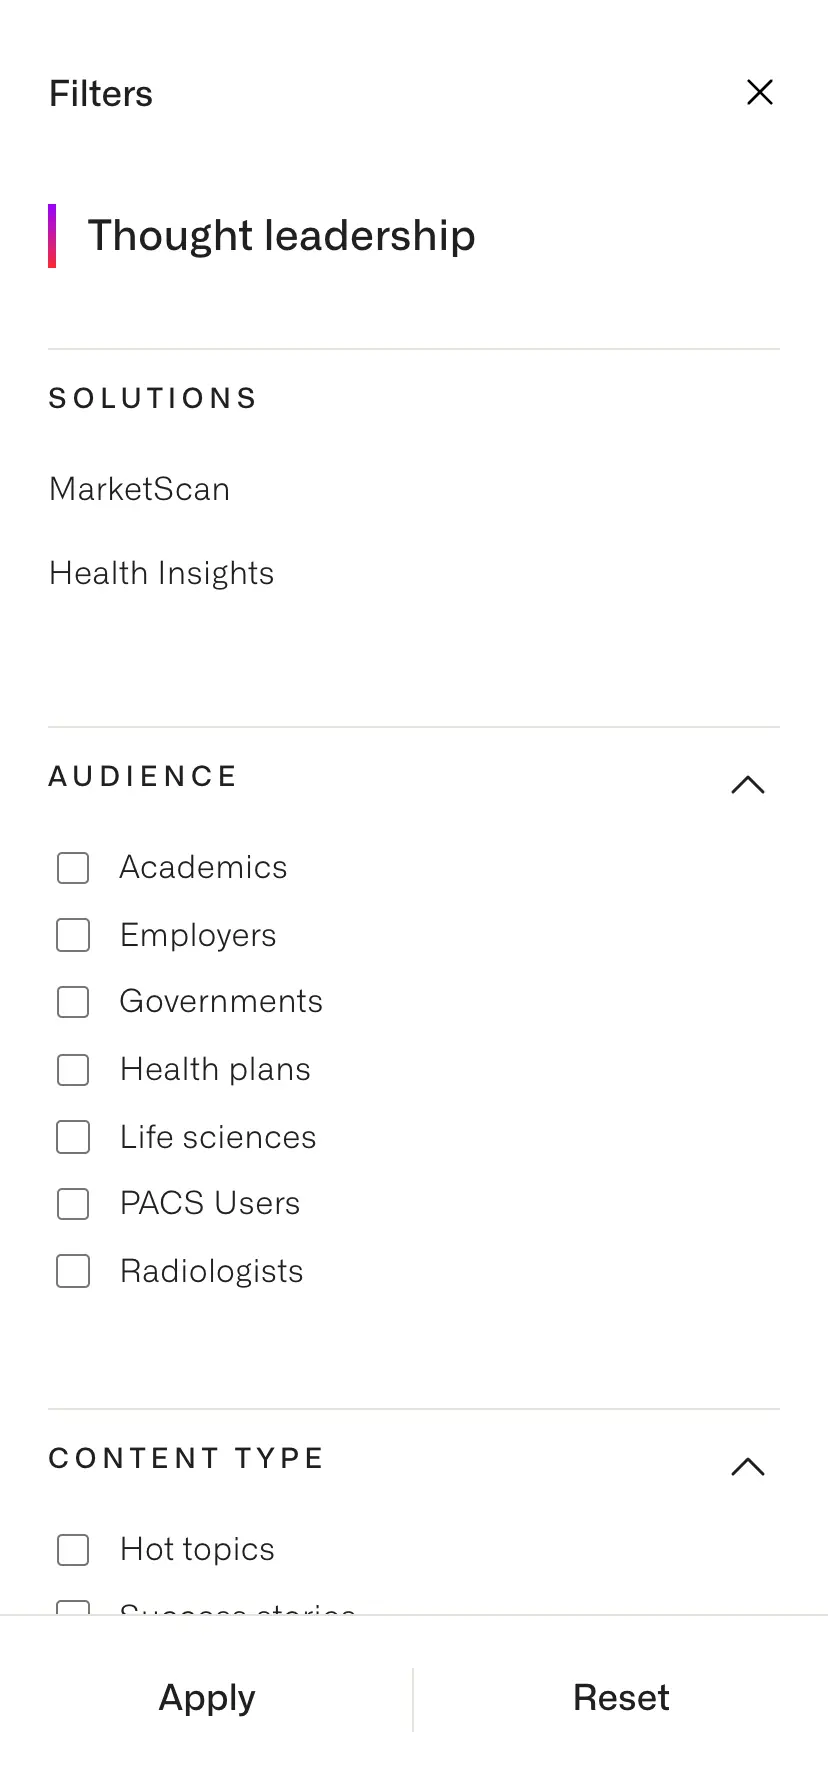Screen dimensions: 828x1792
Task: Click the gradient accent bar beside Thought leadership
Action: click(x=52, y=236)
